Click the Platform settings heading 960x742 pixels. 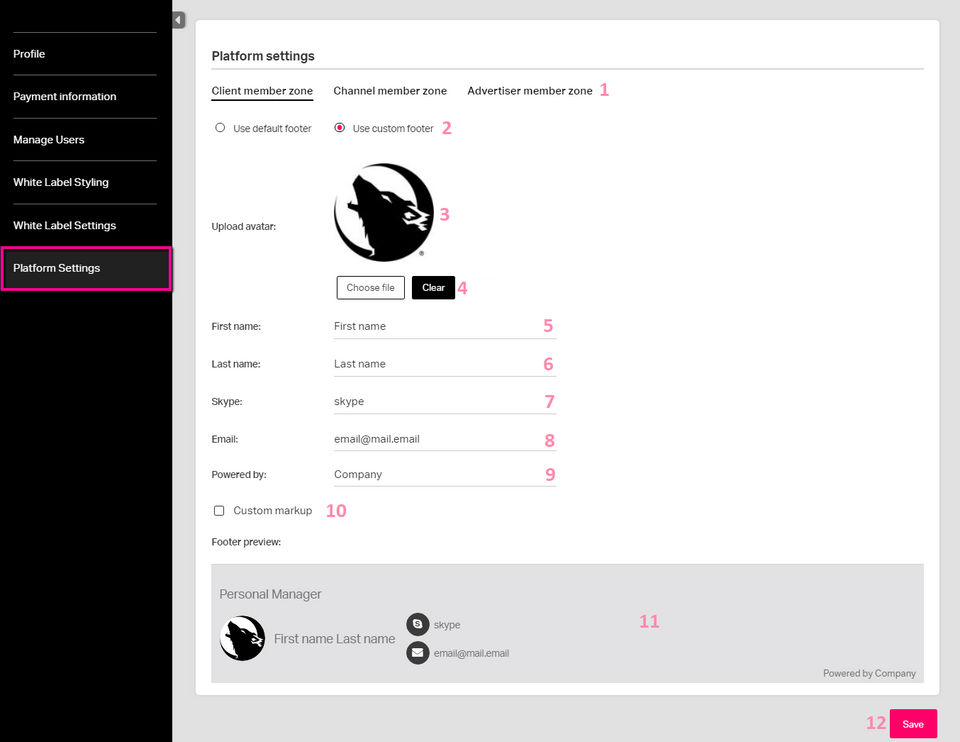263,56
